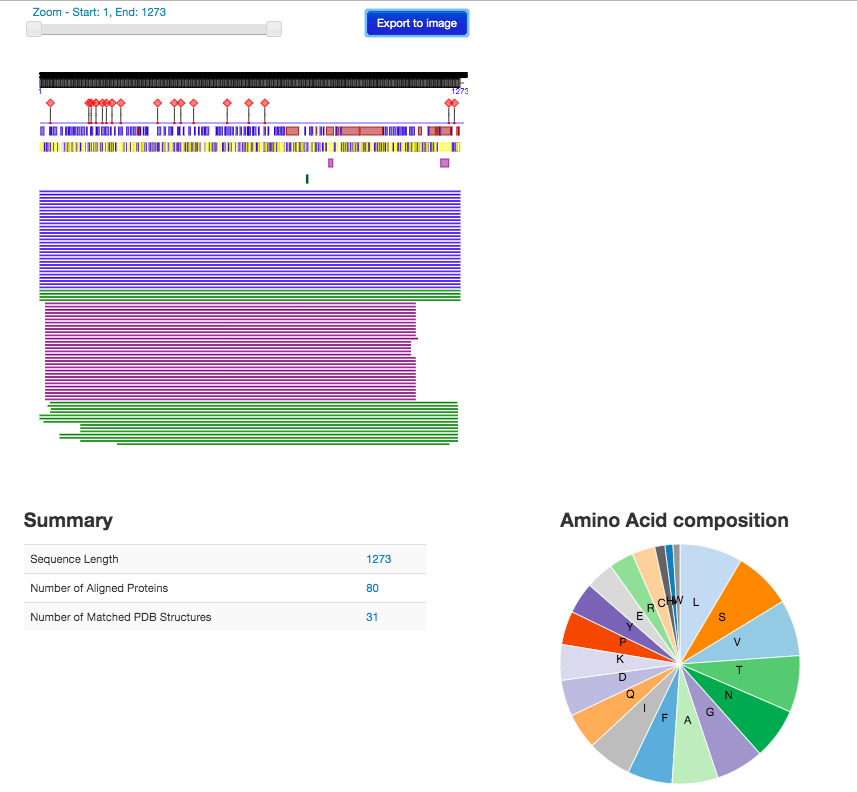Select the rightmost red diamond marker
The width and height of the screenshot is (857, 792).
pos(454,103)
